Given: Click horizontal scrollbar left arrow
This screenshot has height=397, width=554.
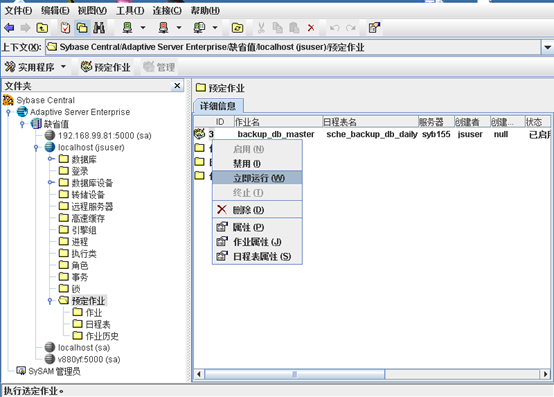Looking at the screenshot, I should coord(199,374).
